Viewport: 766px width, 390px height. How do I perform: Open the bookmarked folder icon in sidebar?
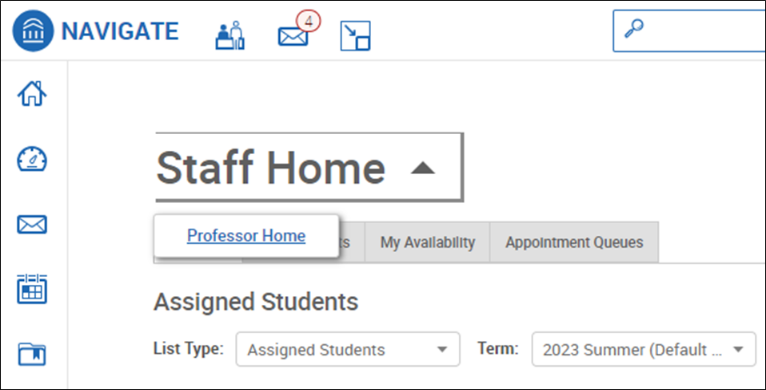(32, 354)
